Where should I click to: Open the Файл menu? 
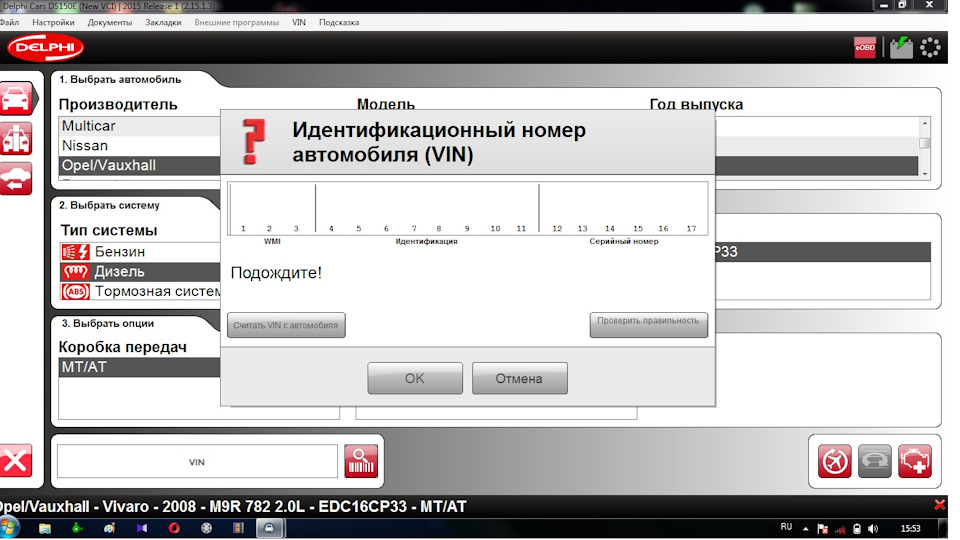pyautogui.click(x=9, y=22)
